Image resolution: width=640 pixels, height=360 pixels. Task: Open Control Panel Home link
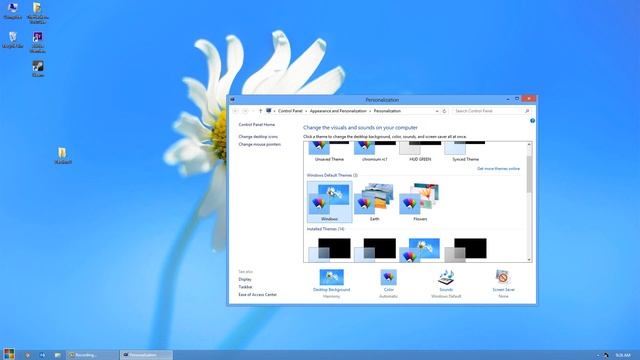[x=257, y=124]
